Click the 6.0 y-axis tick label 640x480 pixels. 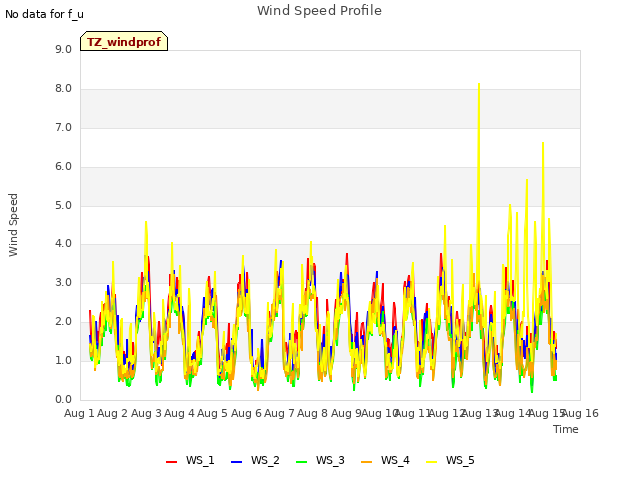point(63,167)
